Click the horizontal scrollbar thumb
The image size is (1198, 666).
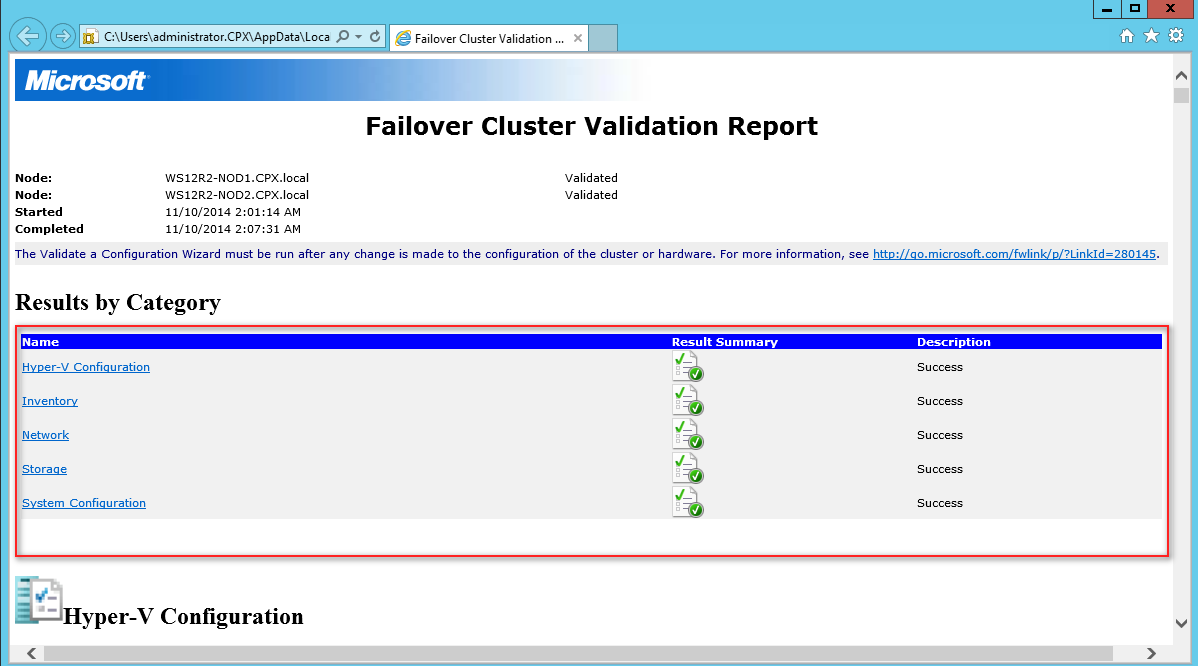(578, 654)
